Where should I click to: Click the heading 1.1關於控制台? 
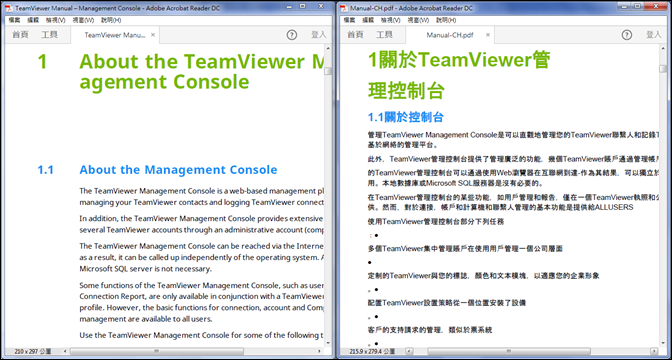pyautogui.click(x=406, y=117)
